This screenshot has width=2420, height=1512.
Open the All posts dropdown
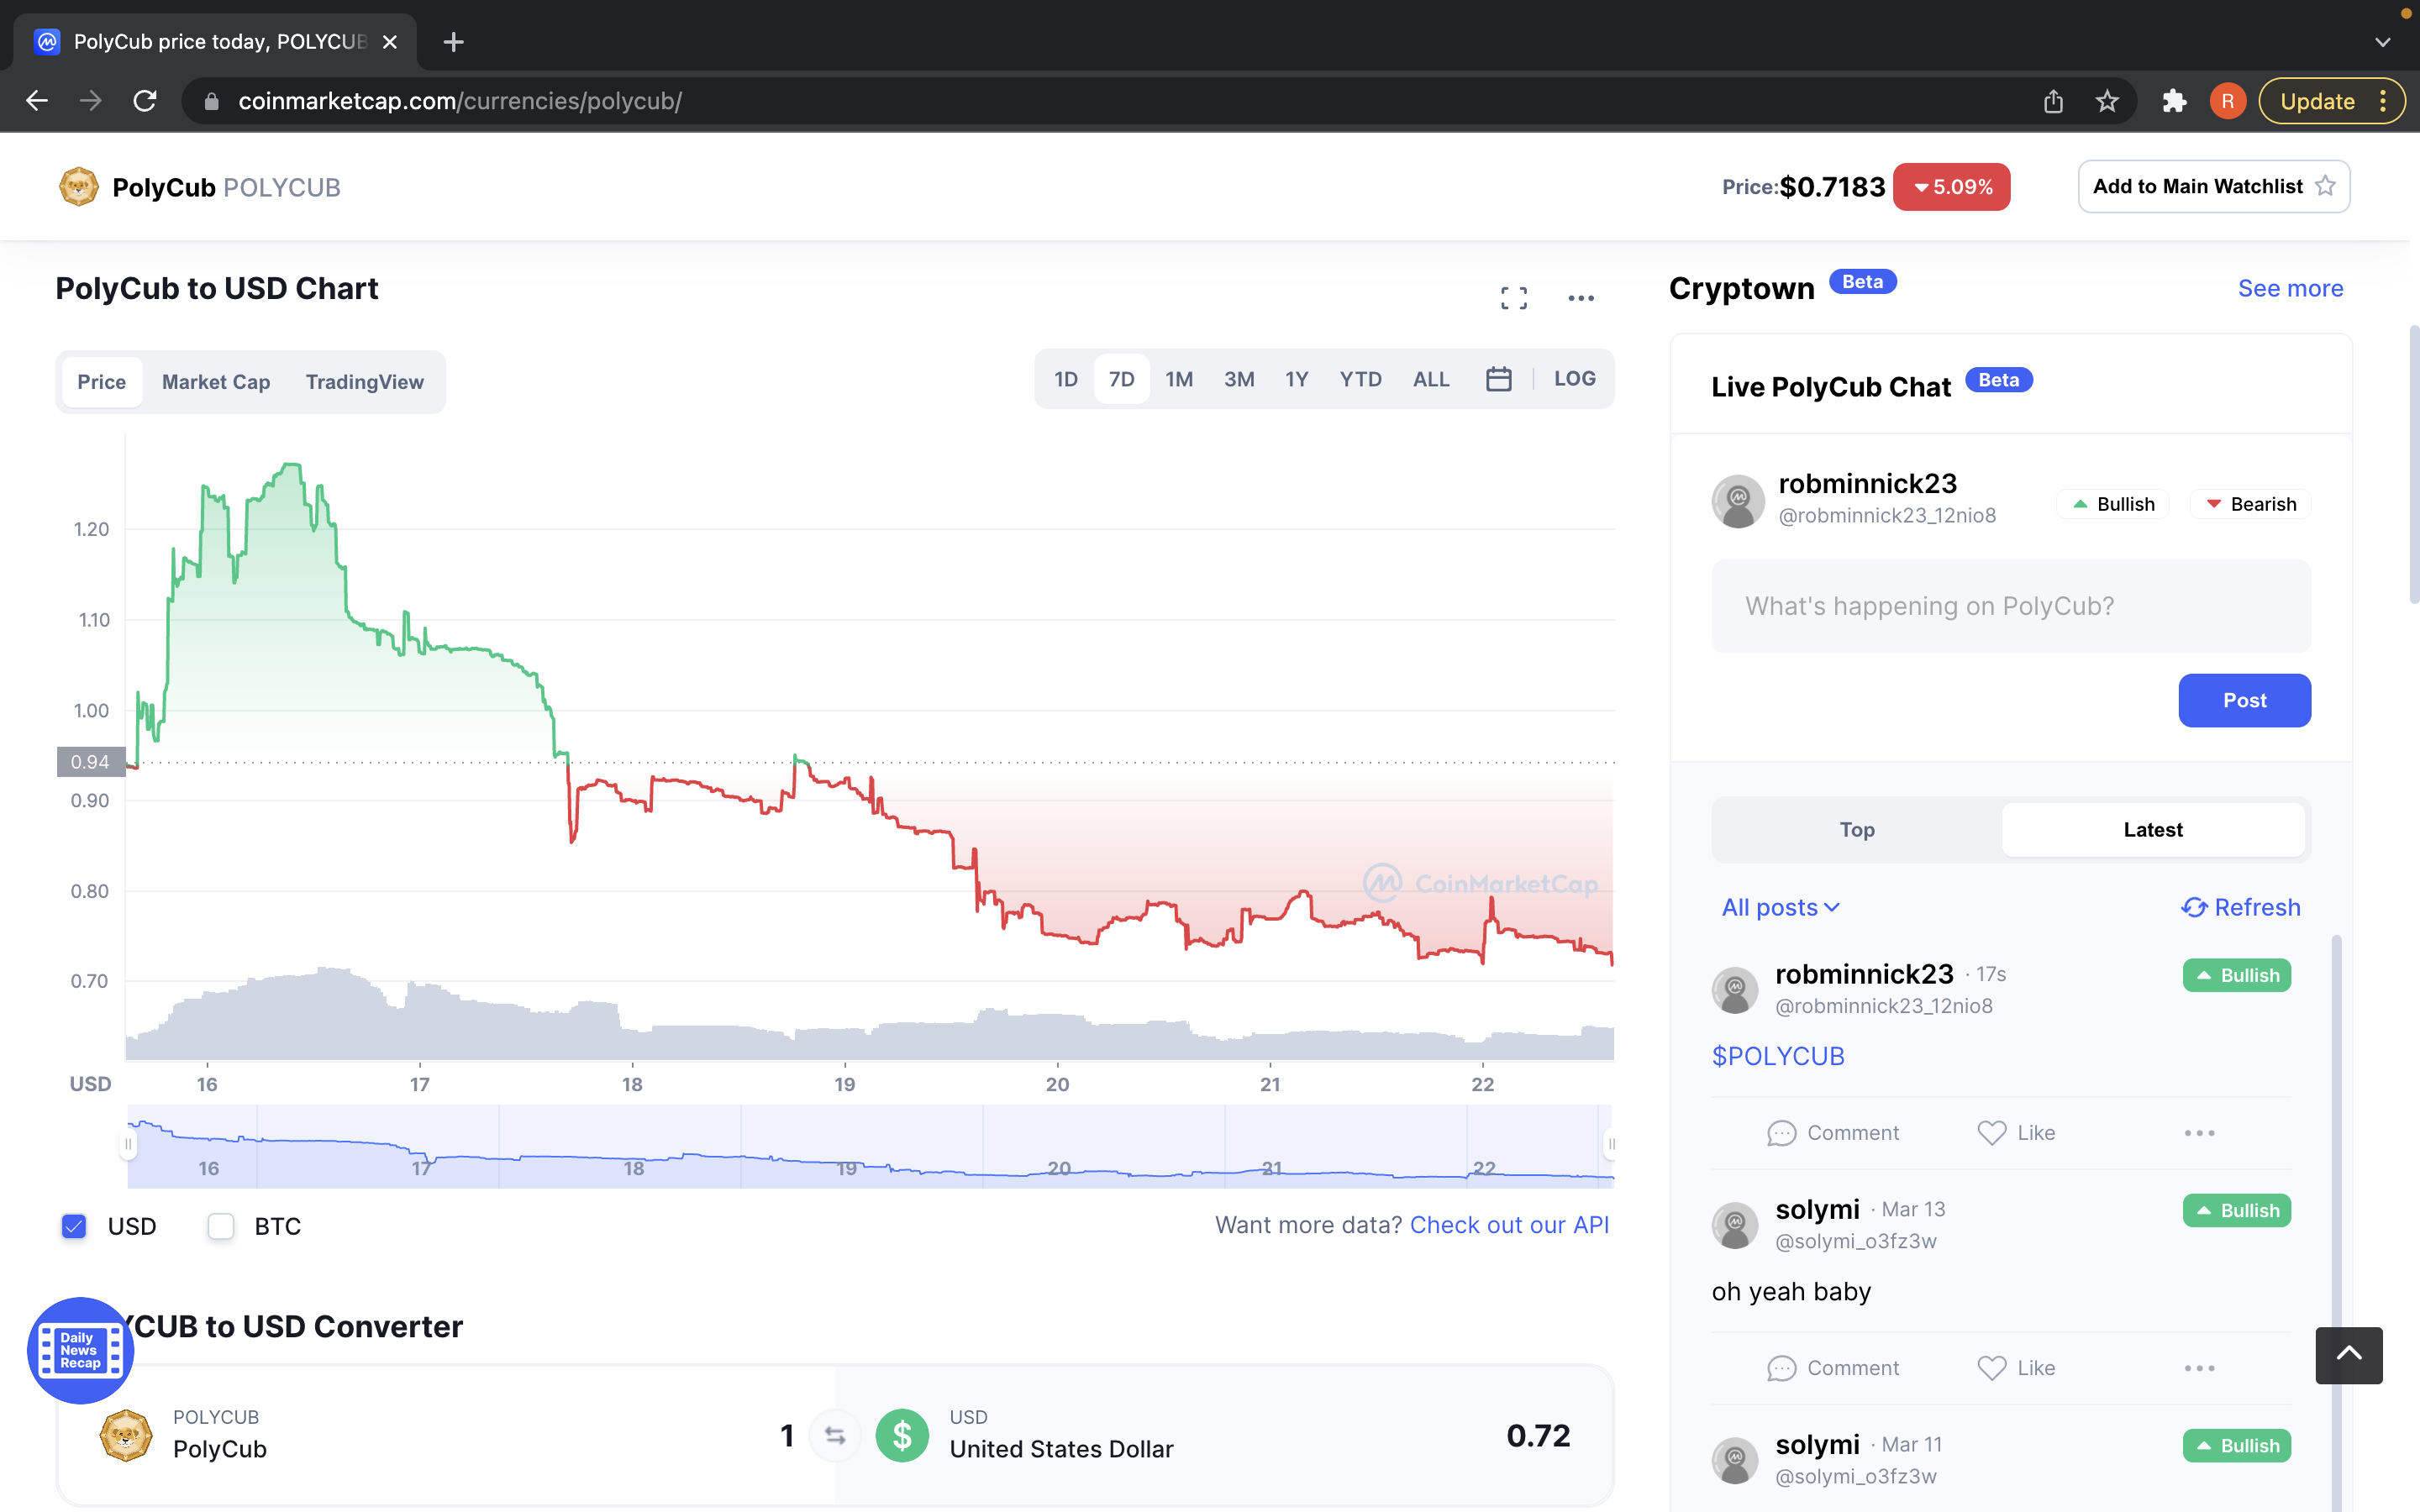(1780, 907)
